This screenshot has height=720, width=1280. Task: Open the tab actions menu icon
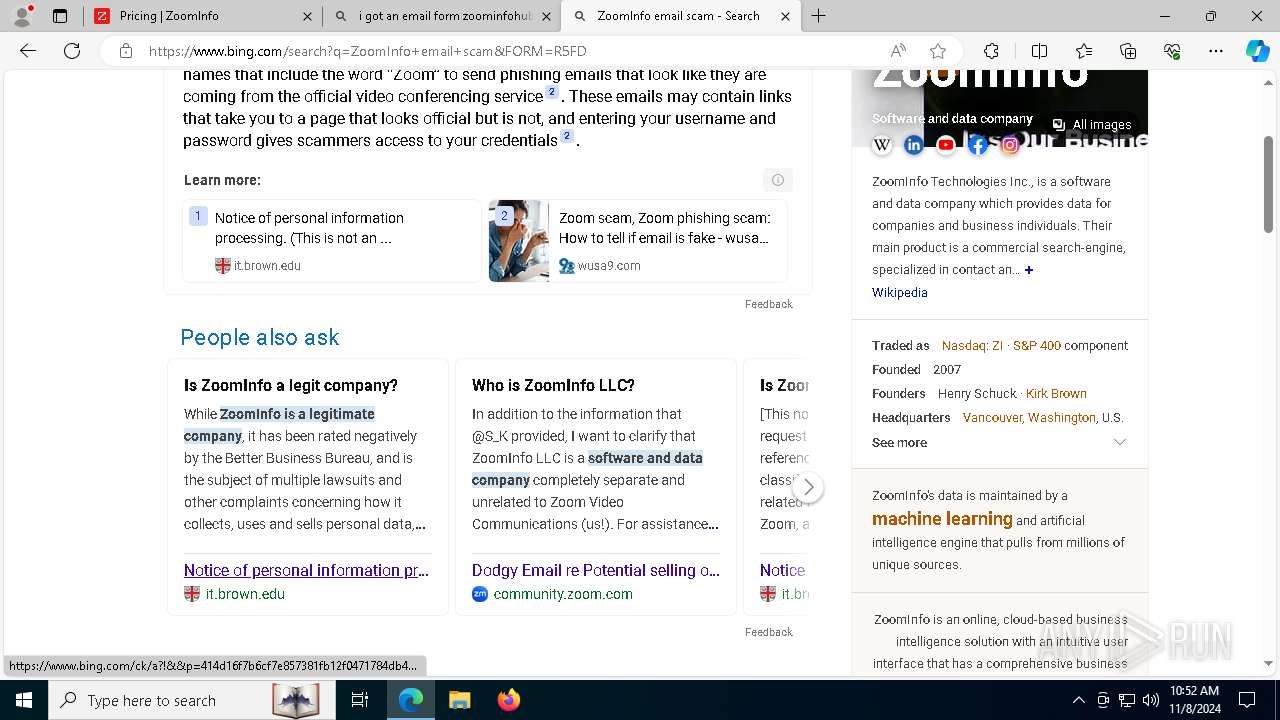[x=60, y=16]
